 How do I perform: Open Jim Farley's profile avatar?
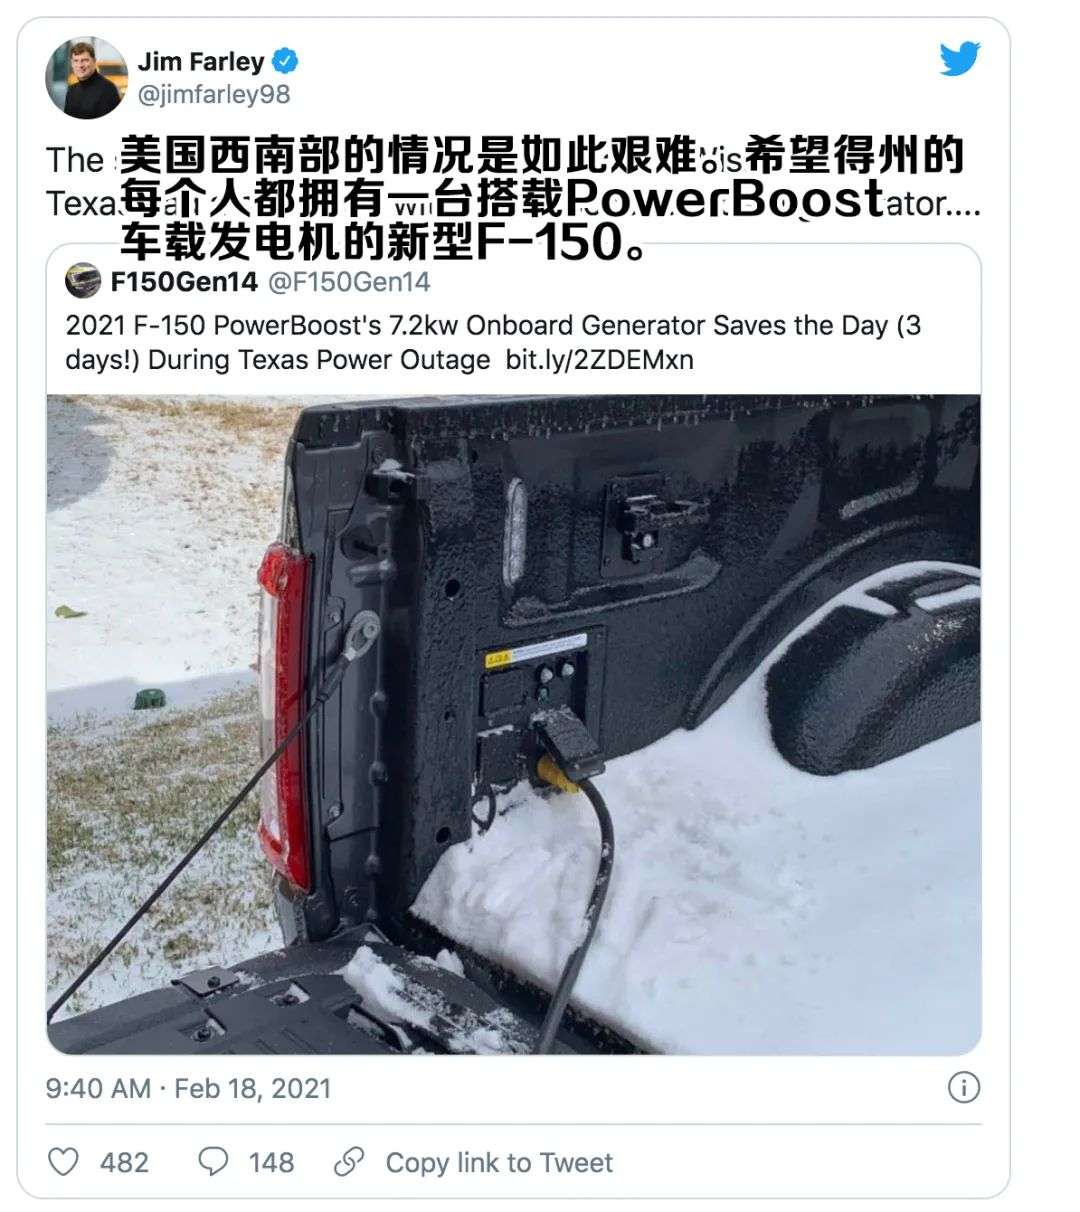click(x=86, y=78)
